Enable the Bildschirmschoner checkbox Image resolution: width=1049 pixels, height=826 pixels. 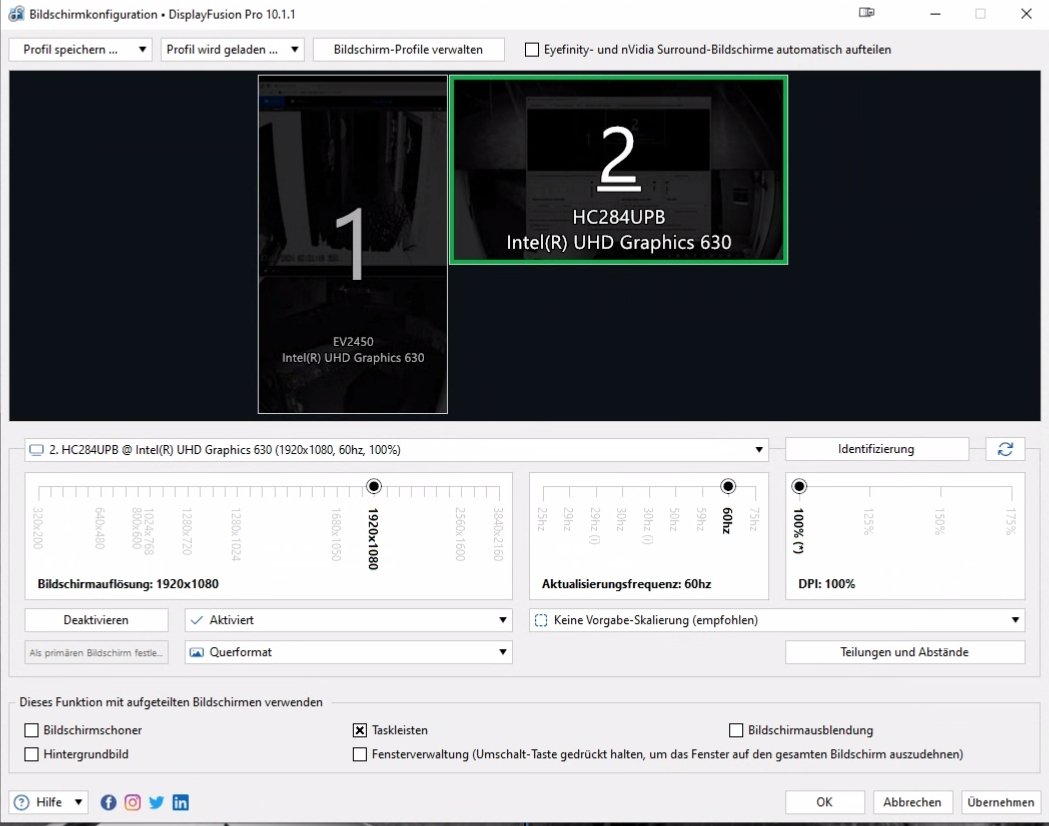click(31, 730)
